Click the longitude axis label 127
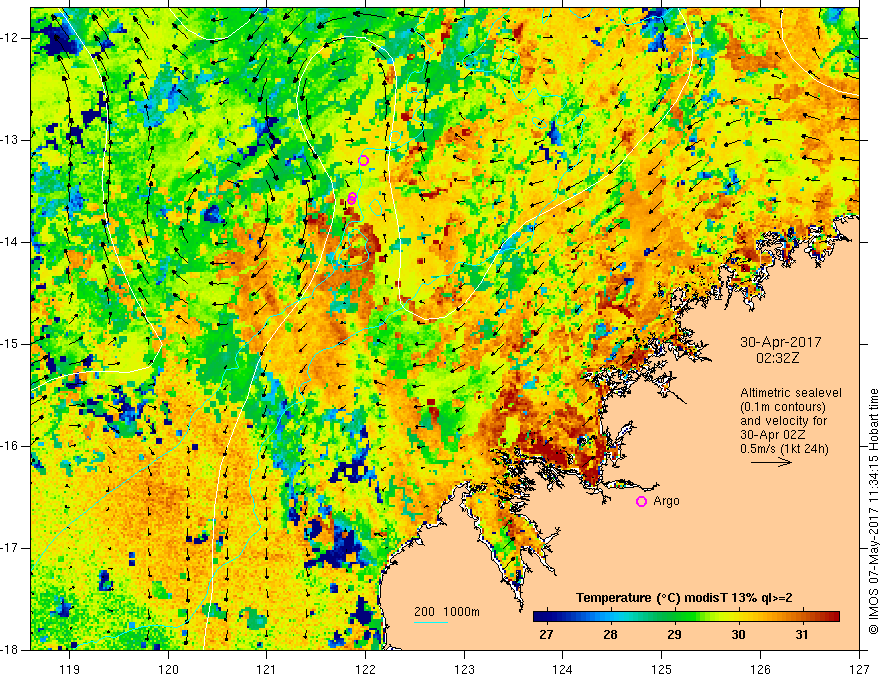The image size is (880, 680). pyautogui.click(x=859, y=669)
